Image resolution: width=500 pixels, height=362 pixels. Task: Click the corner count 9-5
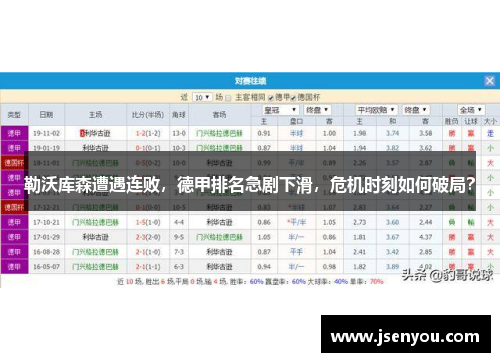point(179,237)
